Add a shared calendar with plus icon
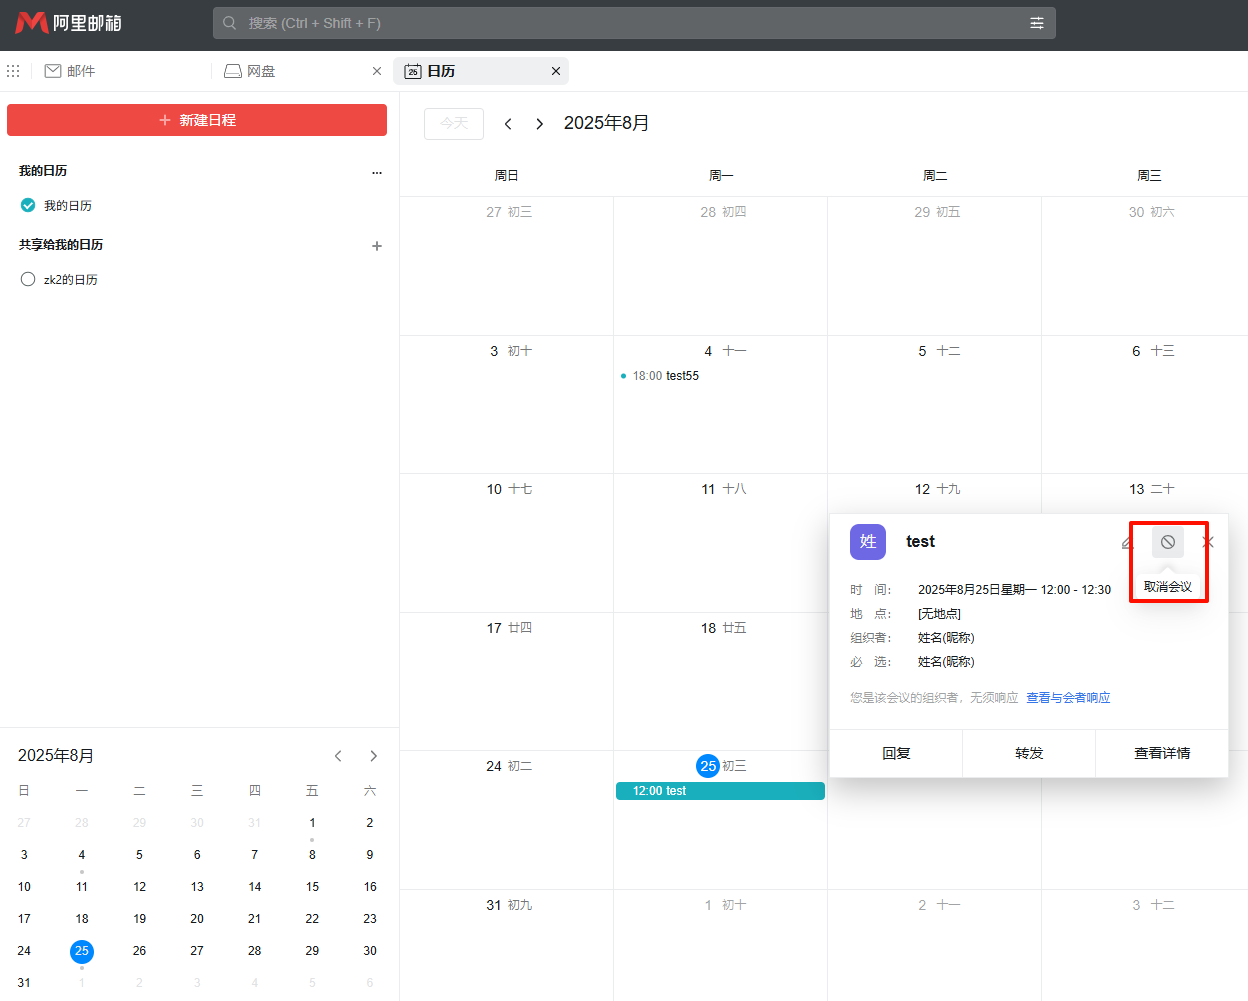1248x1001 pixels. point(377,246)
